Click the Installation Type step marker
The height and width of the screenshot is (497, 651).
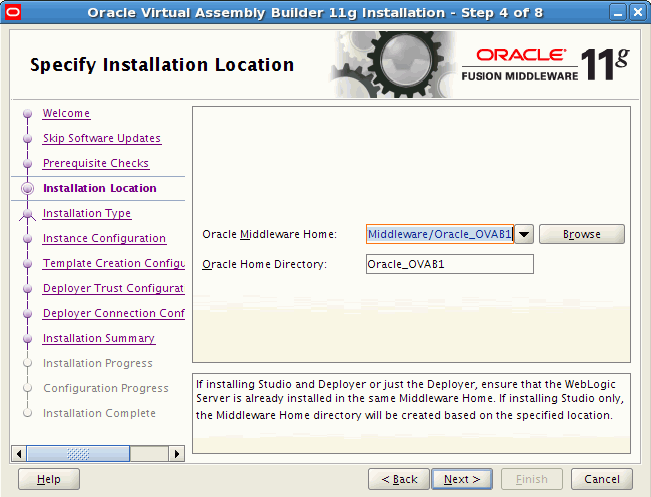tap(27, 214)
